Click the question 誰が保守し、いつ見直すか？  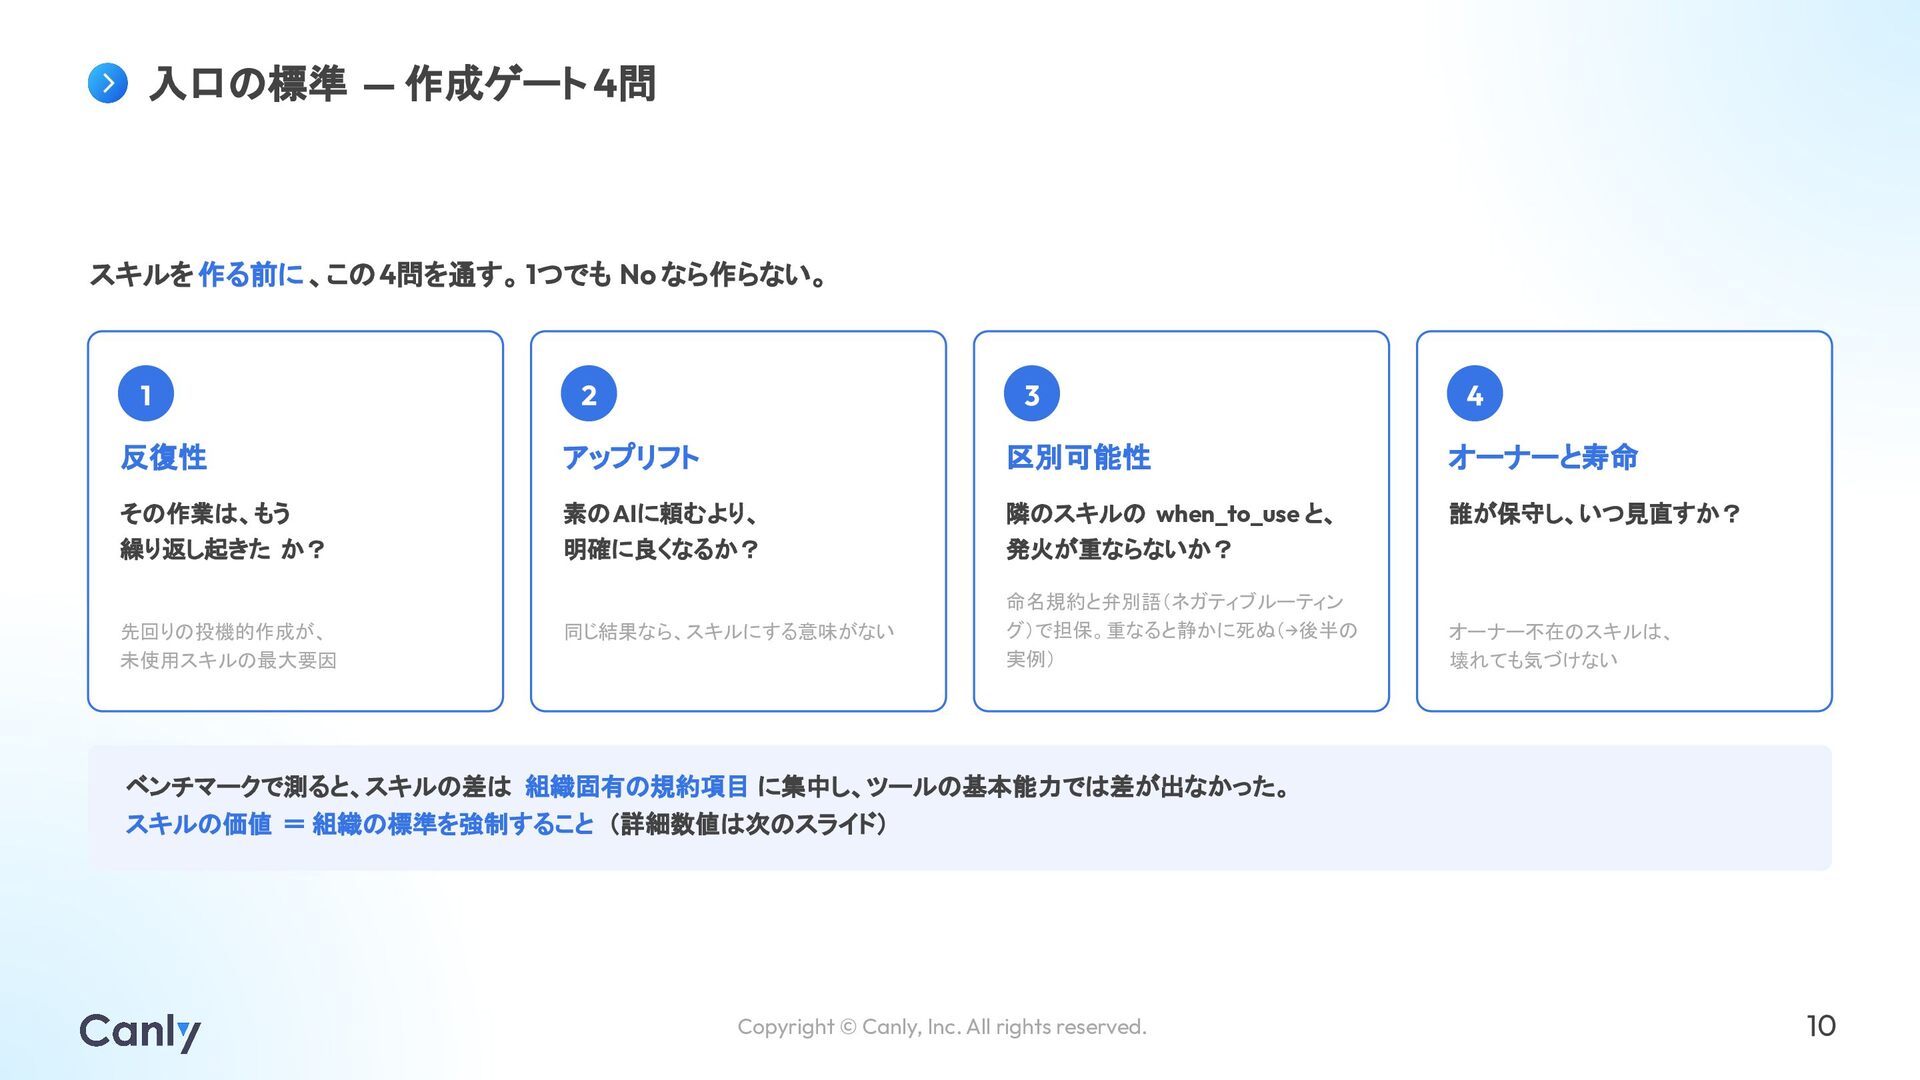coord(1595,514)
